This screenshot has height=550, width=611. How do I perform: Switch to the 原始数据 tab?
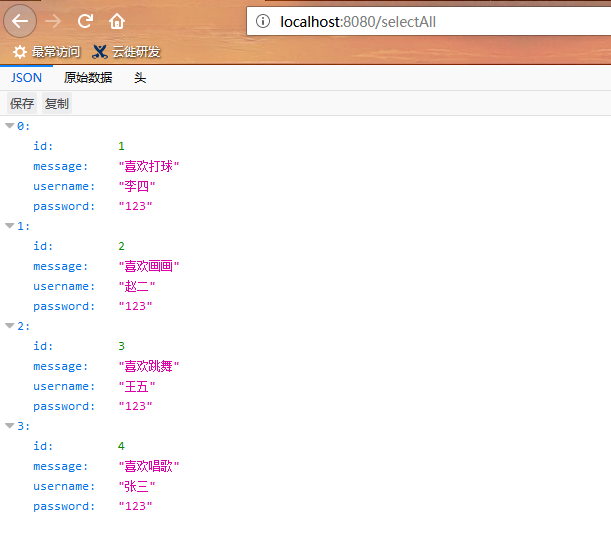(88, 78)
